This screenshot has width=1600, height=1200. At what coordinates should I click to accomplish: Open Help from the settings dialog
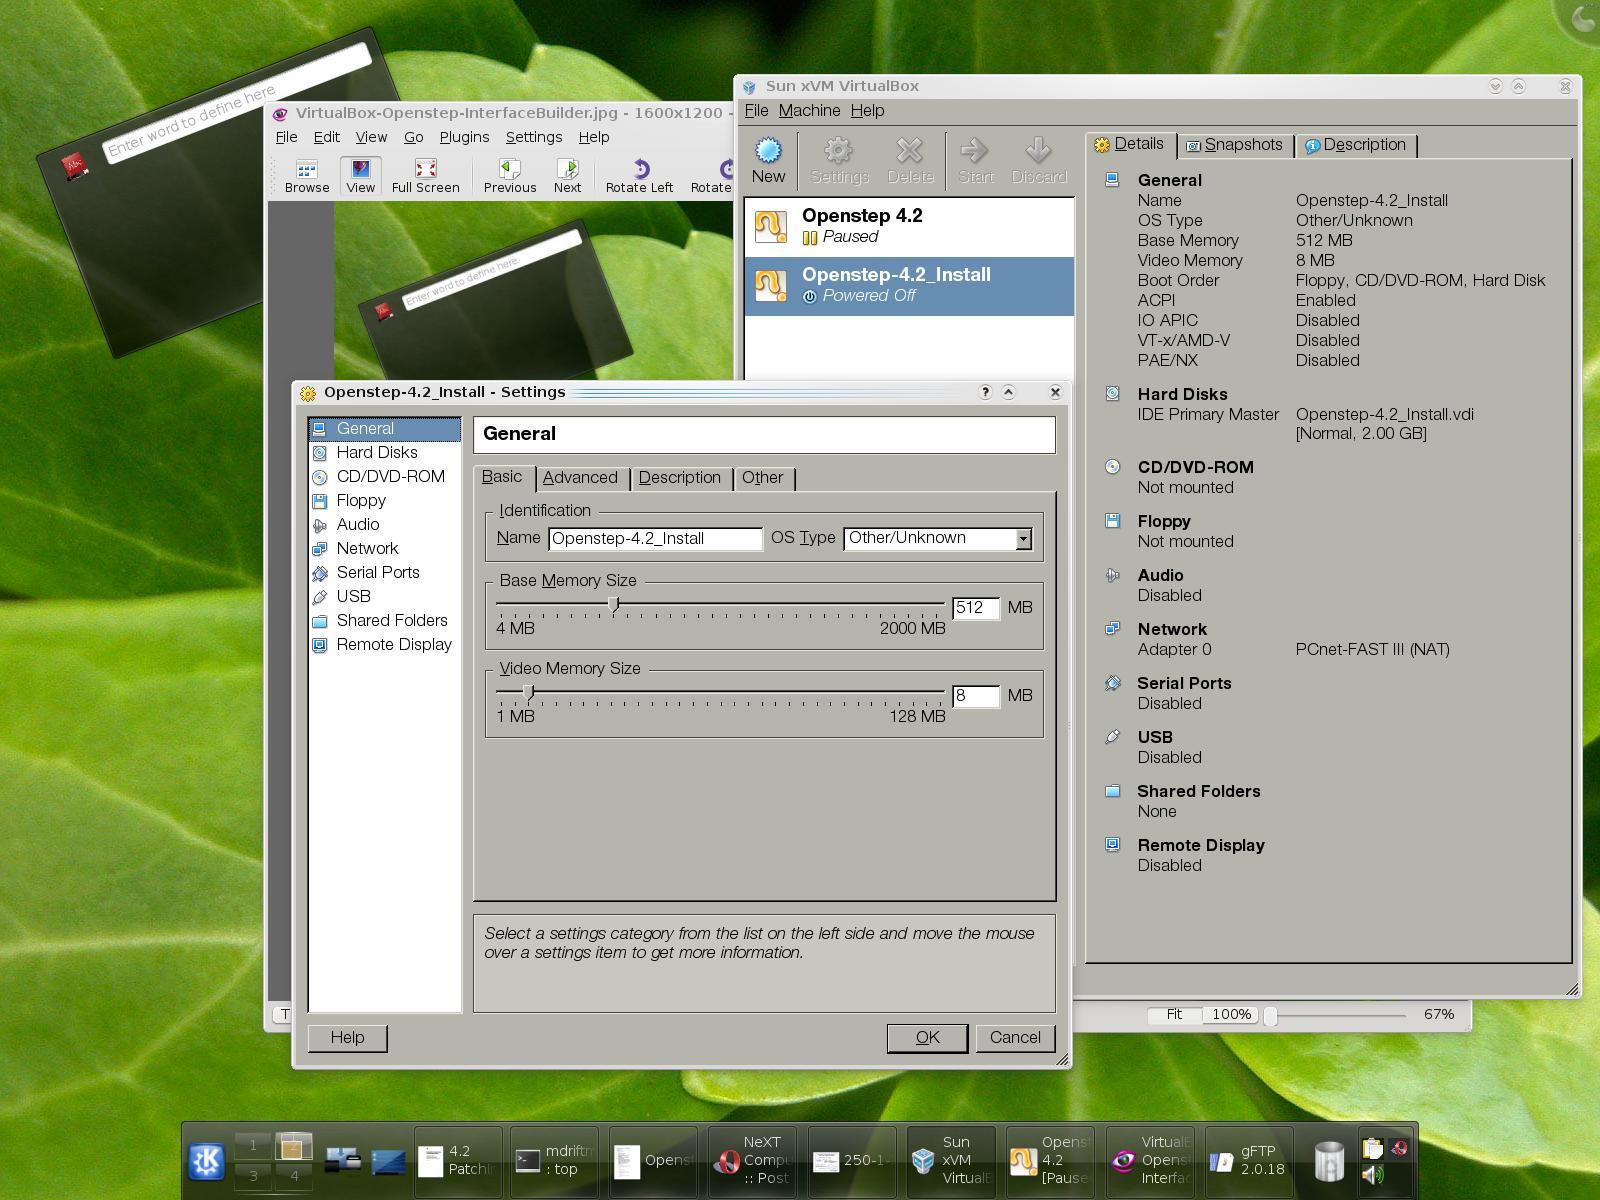346,1037
